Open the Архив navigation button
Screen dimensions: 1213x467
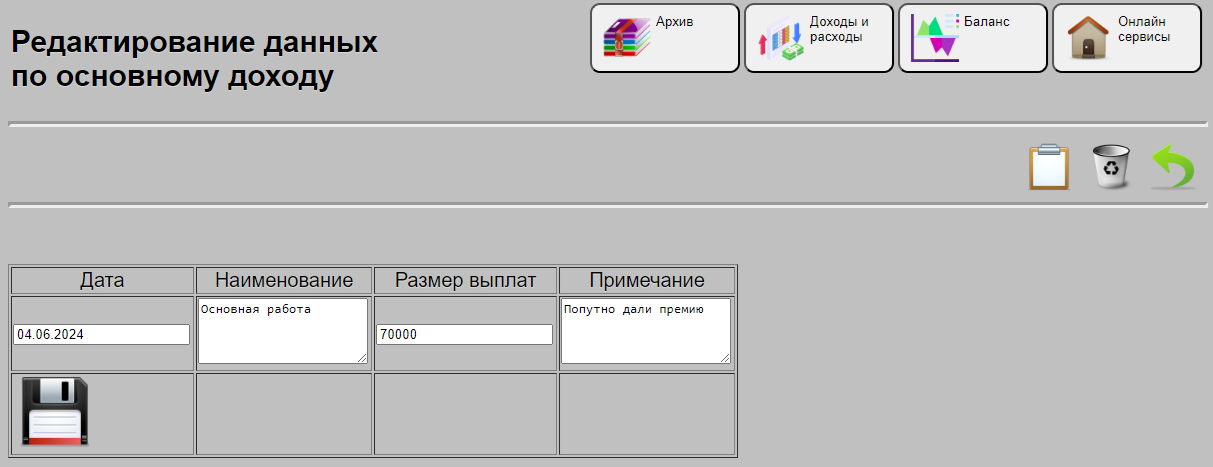[x=665, y=38]
